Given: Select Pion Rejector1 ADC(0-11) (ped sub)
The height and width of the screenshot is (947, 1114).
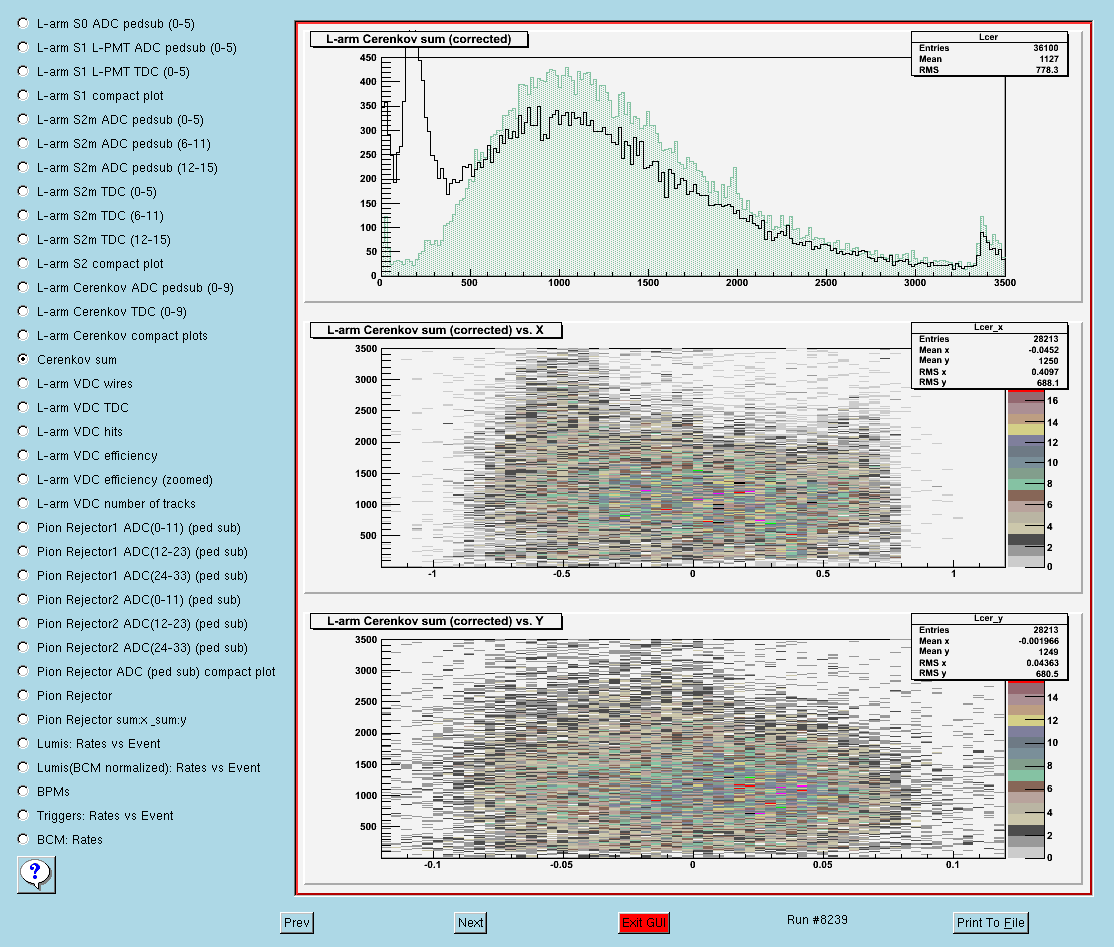Looking at the screenshot, I should [23, 527].
